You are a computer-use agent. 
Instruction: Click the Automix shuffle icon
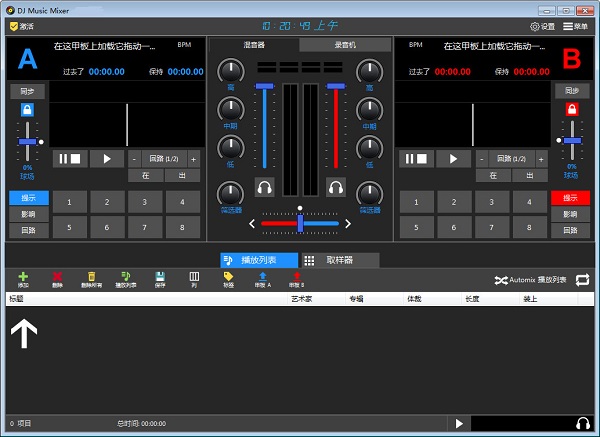pyautogui.click(x=501, y=280)
